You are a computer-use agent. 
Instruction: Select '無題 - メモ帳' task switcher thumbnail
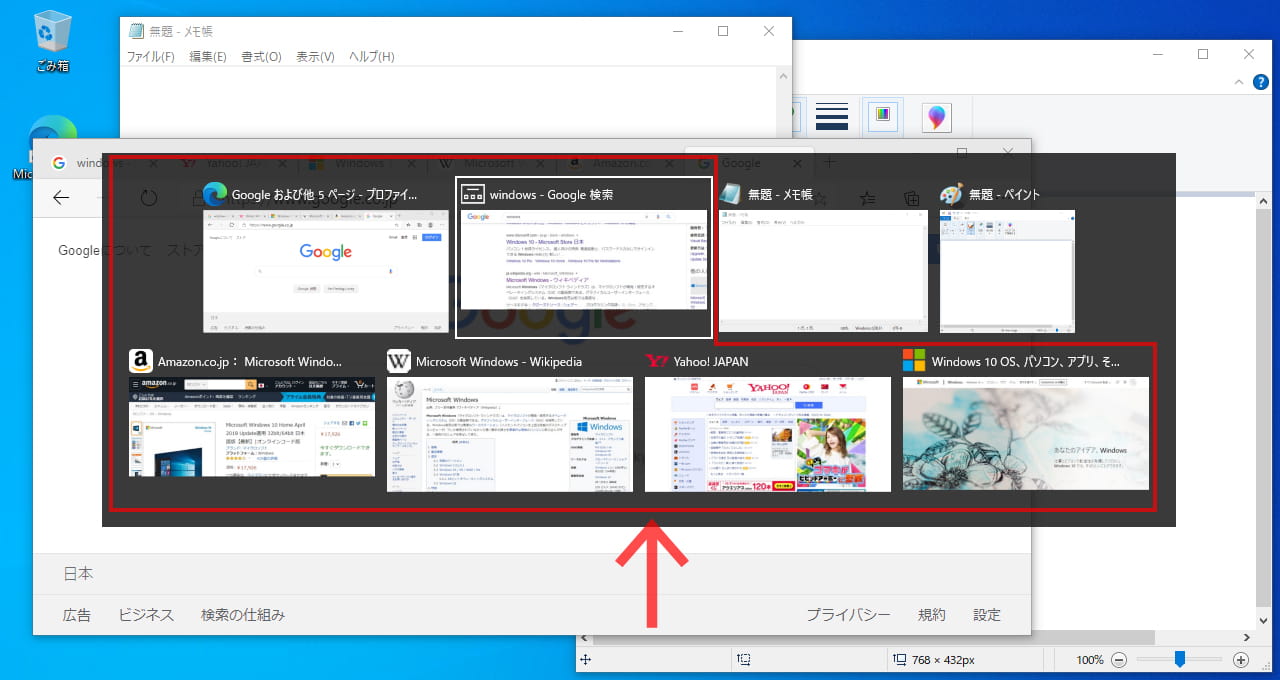click(823, 257)
